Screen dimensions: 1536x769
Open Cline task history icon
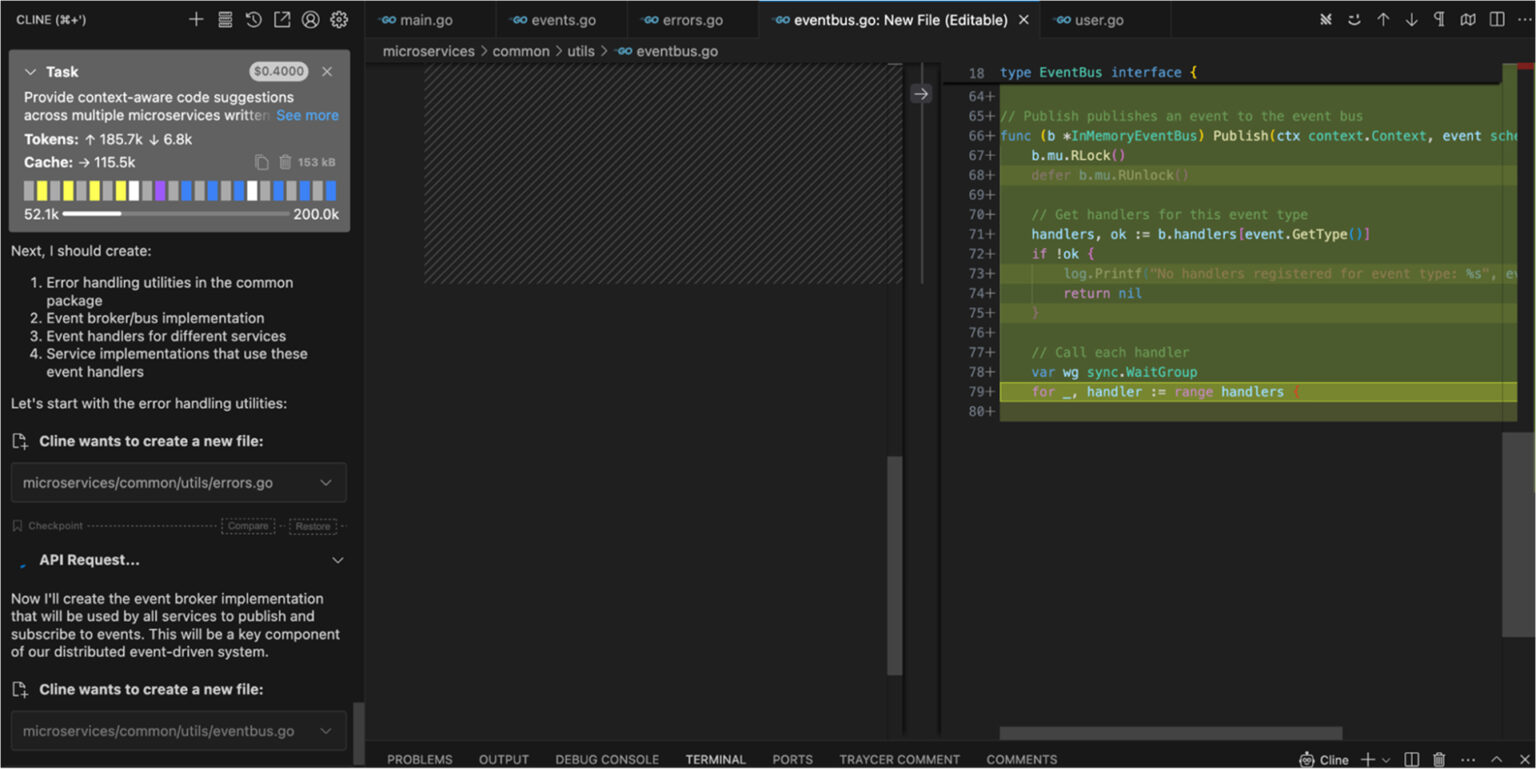(x=254, y=20)
